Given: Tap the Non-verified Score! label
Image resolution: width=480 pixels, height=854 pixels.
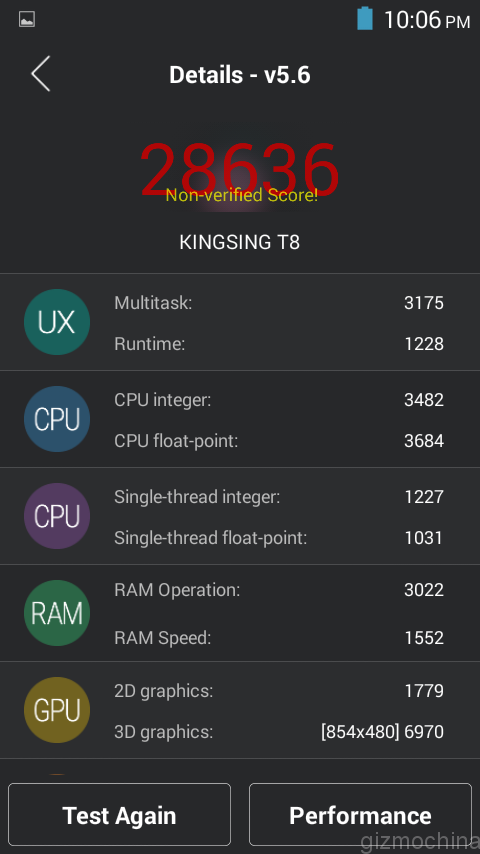Looking at the screenshot, I should pyautogui.click(x=241, y=195).
